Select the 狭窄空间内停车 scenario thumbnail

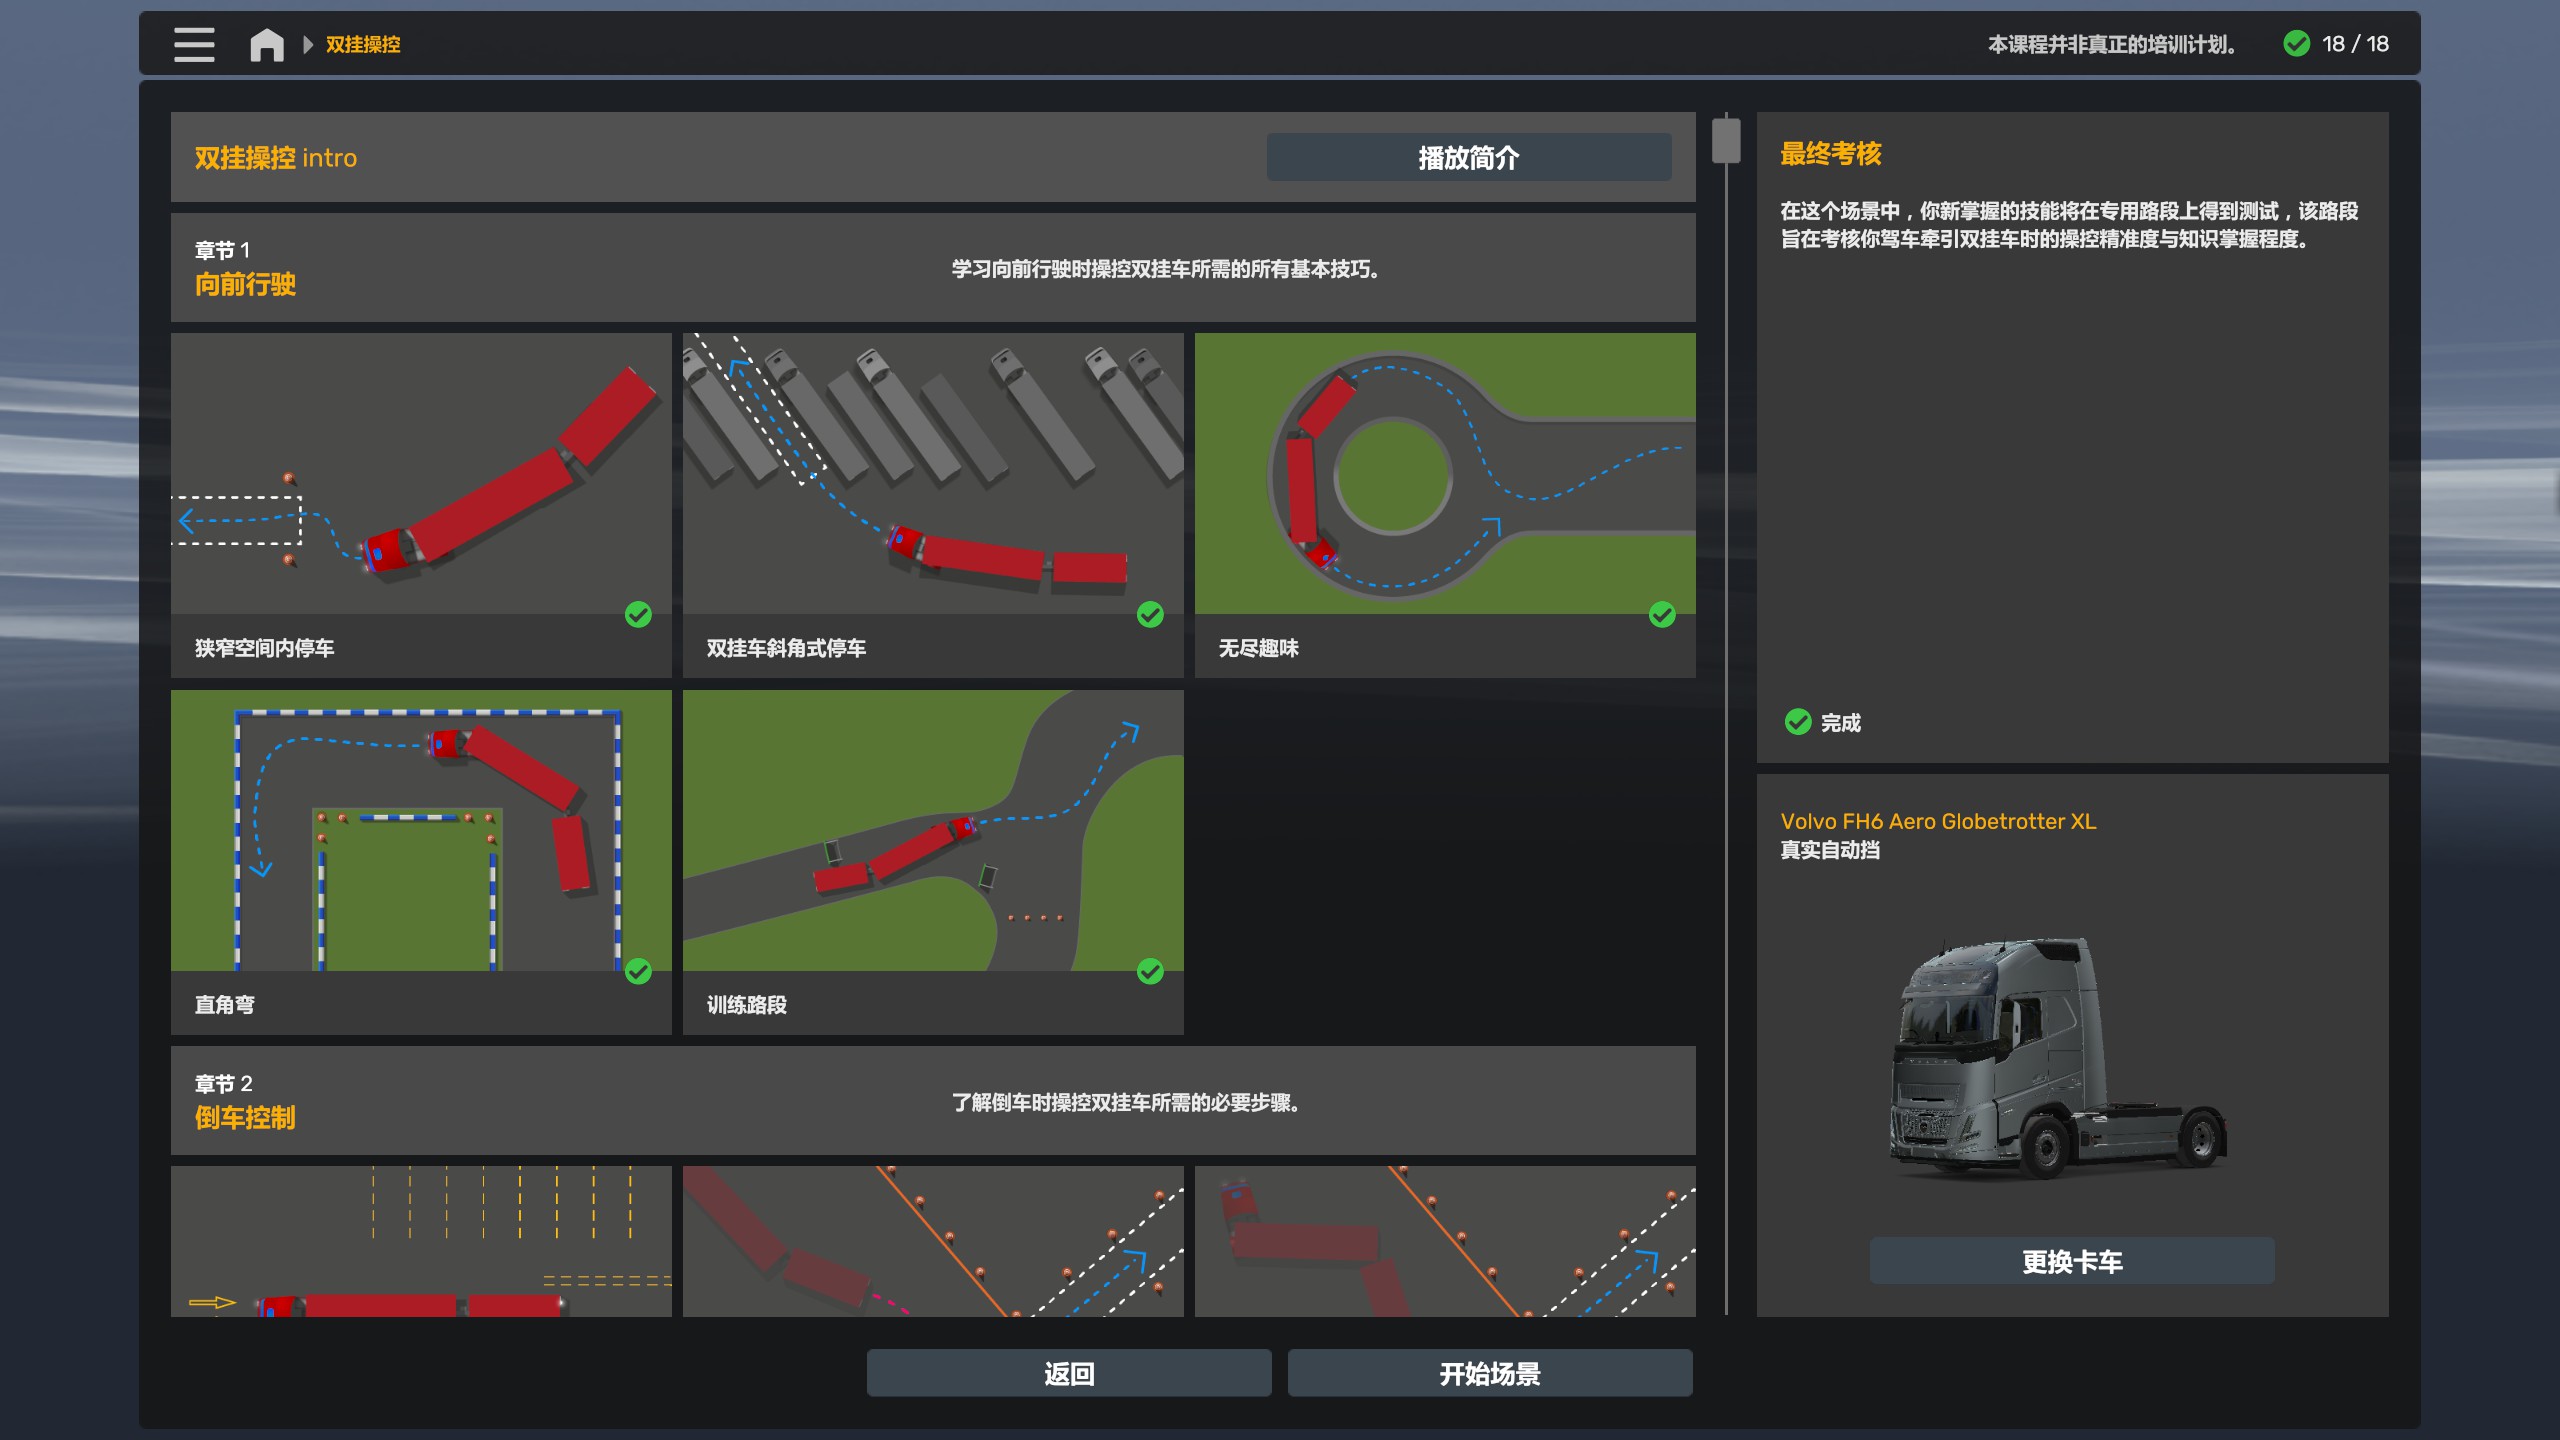[x=420, y=474]
